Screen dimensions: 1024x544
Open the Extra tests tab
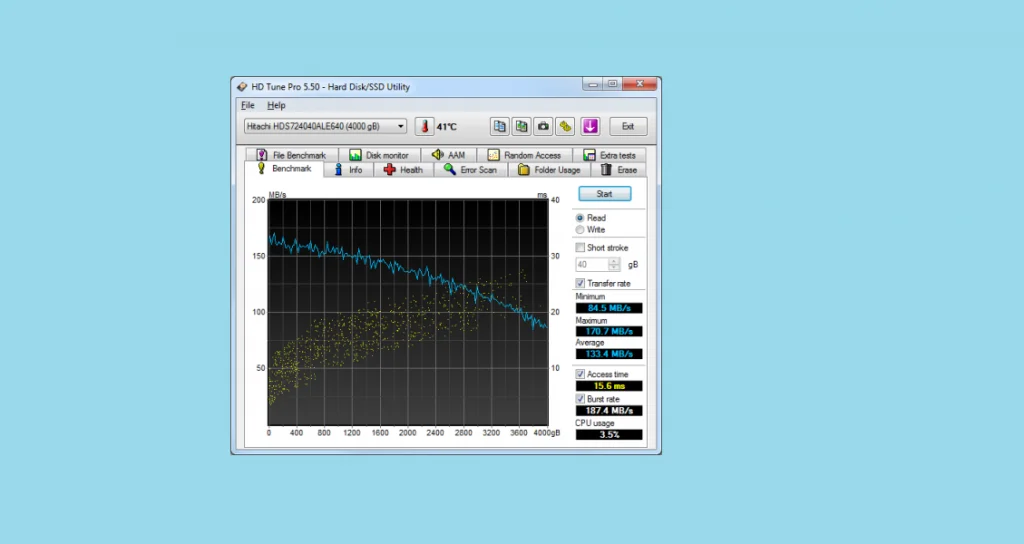coord(609,155)
